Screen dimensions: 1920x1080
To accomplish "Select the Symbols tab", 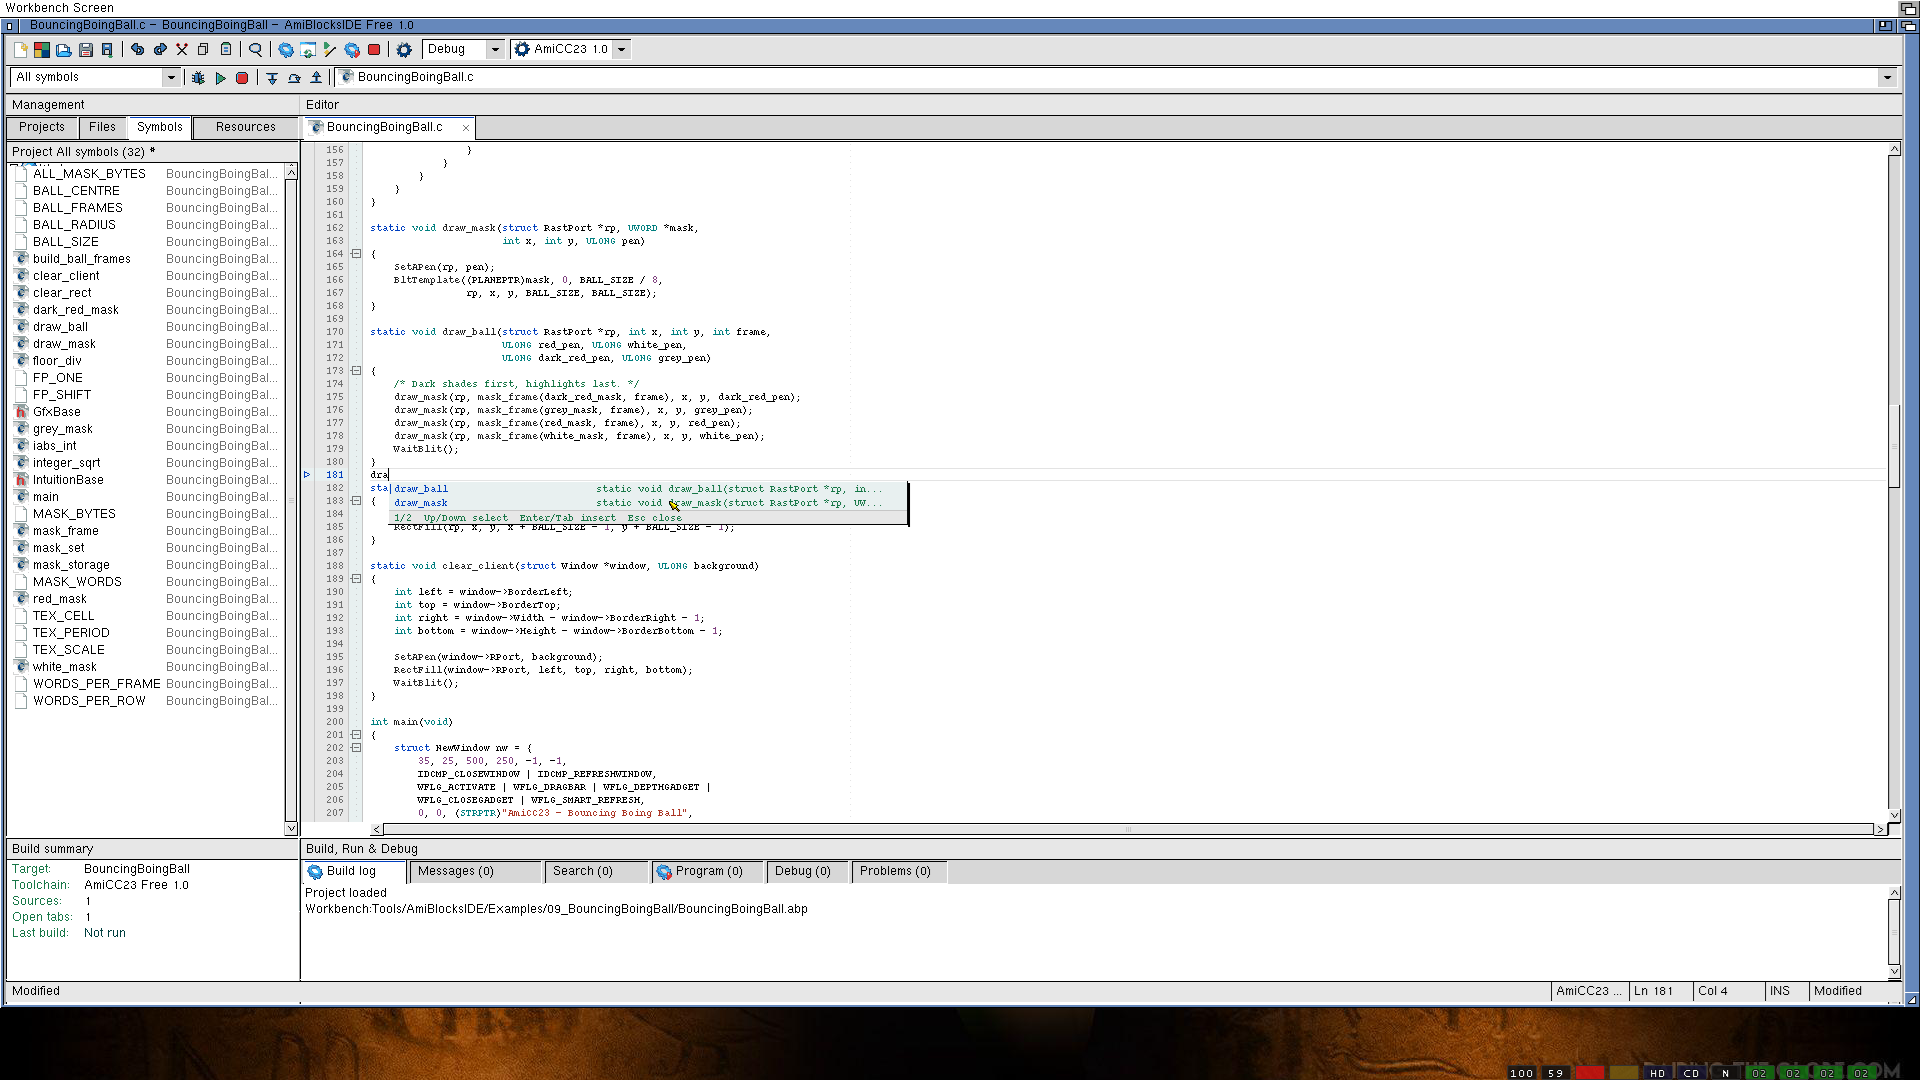I will [x=159, y=127].
